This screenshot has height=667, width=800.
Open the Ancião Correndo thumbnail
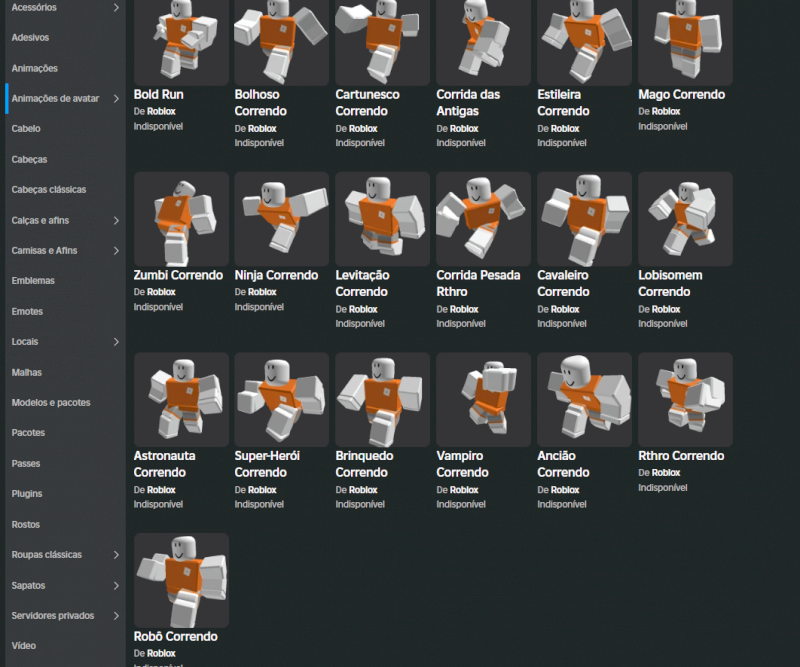point(584,399)
